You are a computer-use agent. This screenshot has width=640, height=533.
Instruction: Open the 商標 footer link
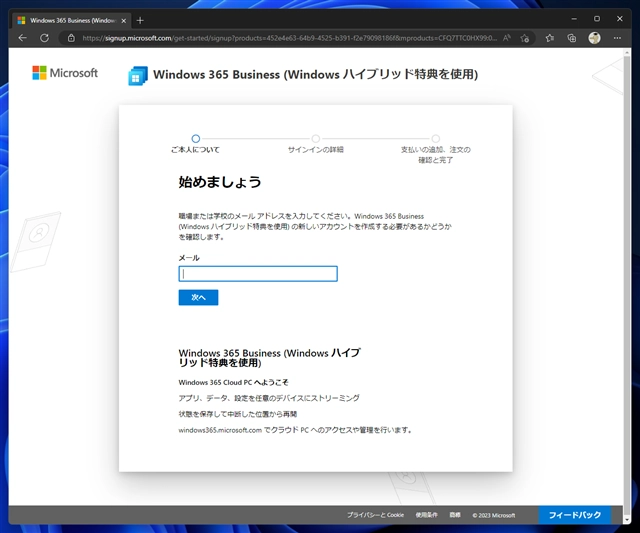point(455,515)
